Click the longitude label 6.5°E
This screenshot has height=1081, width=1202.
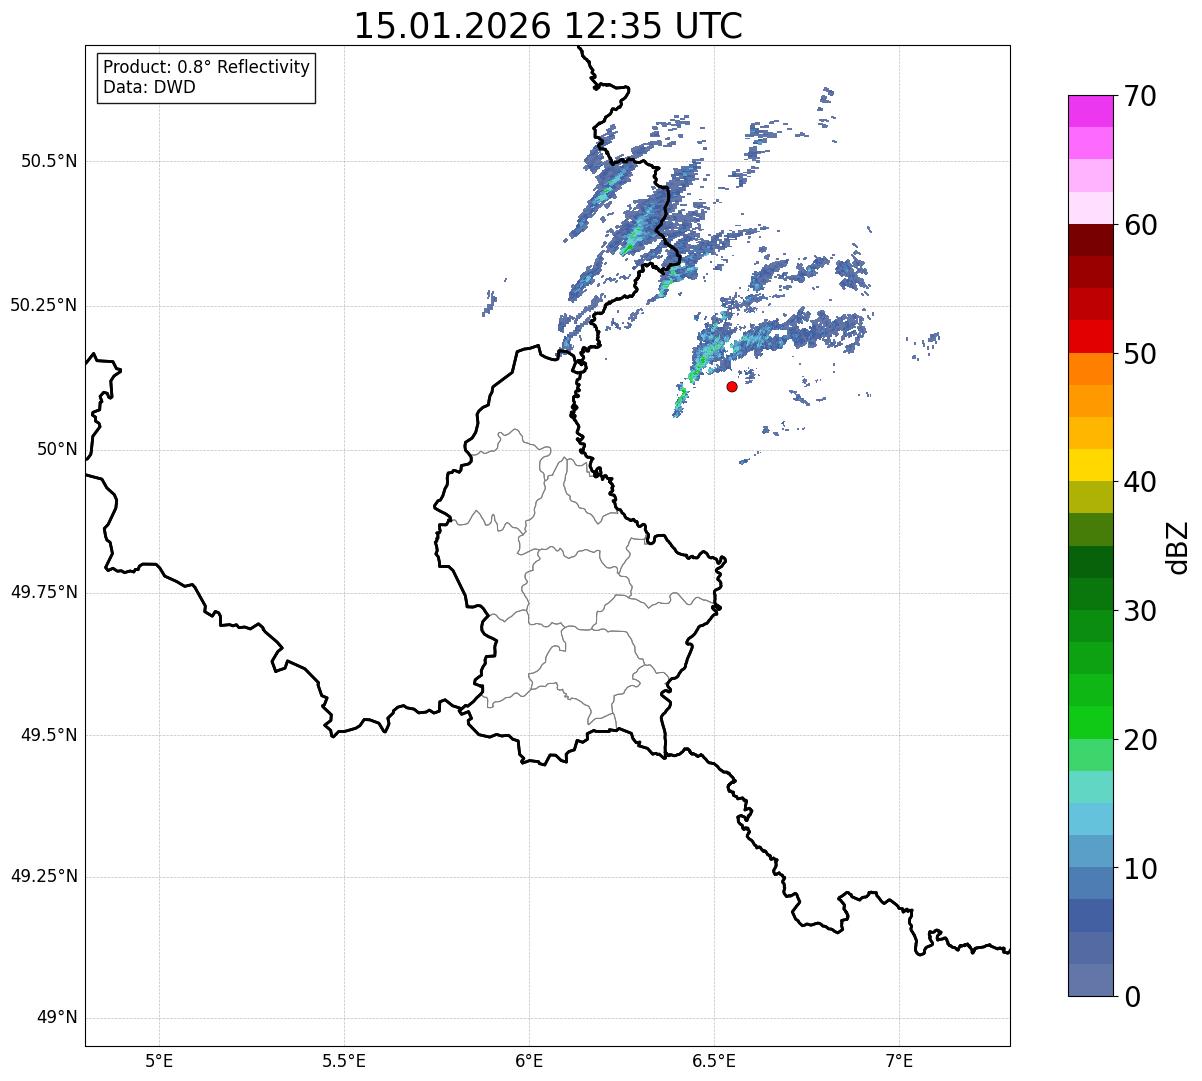click(x=715, y=1060)
